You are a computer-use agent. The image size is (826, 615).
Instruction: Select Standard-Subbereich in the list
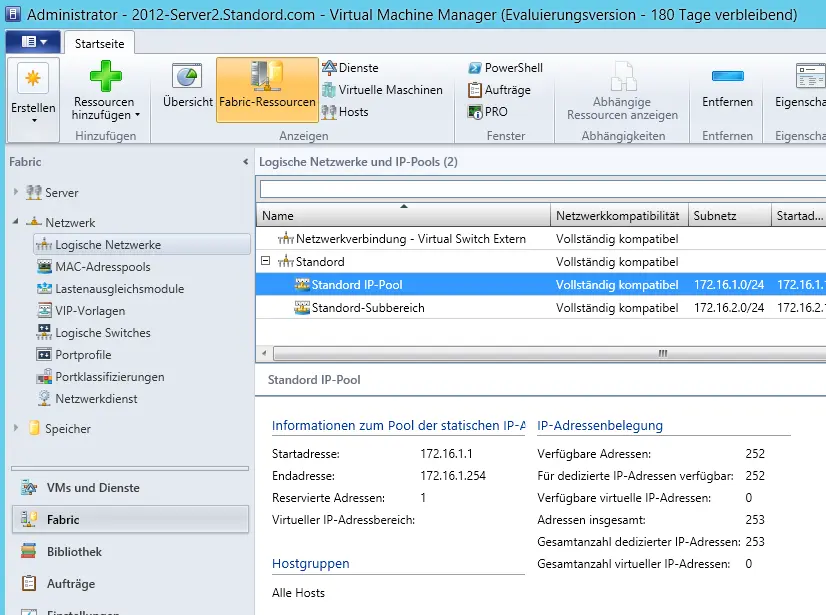(x=367, y=308)
